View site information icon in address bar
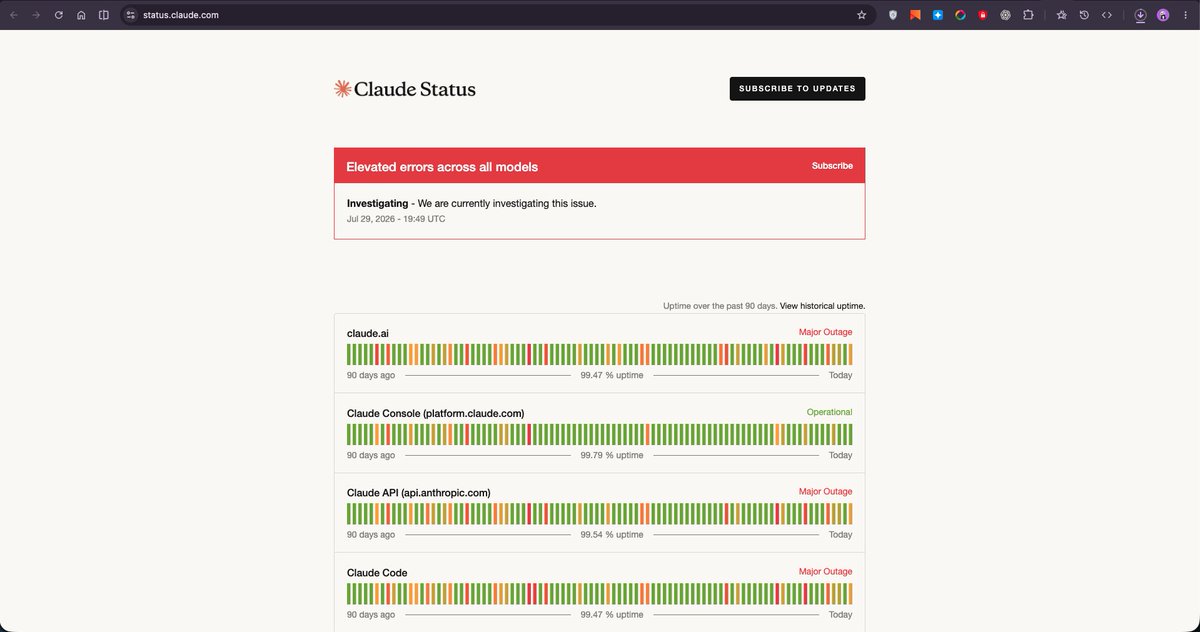 130,15
